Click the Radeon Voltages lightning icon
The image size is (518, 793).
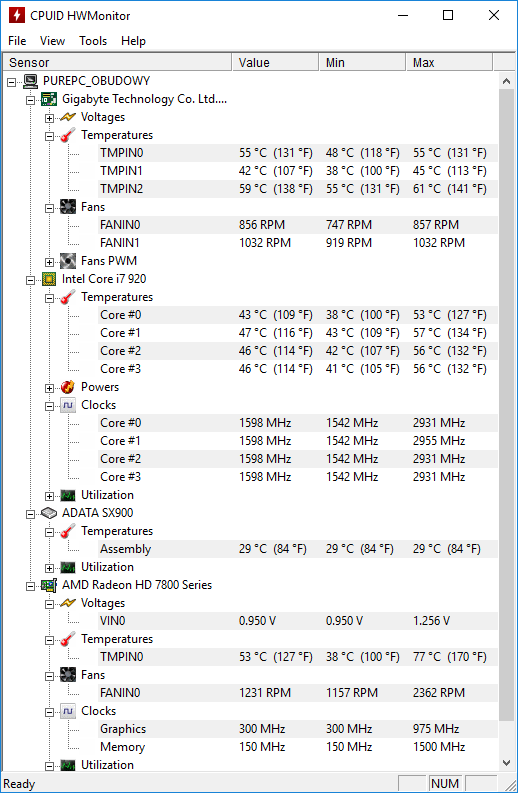68,603
